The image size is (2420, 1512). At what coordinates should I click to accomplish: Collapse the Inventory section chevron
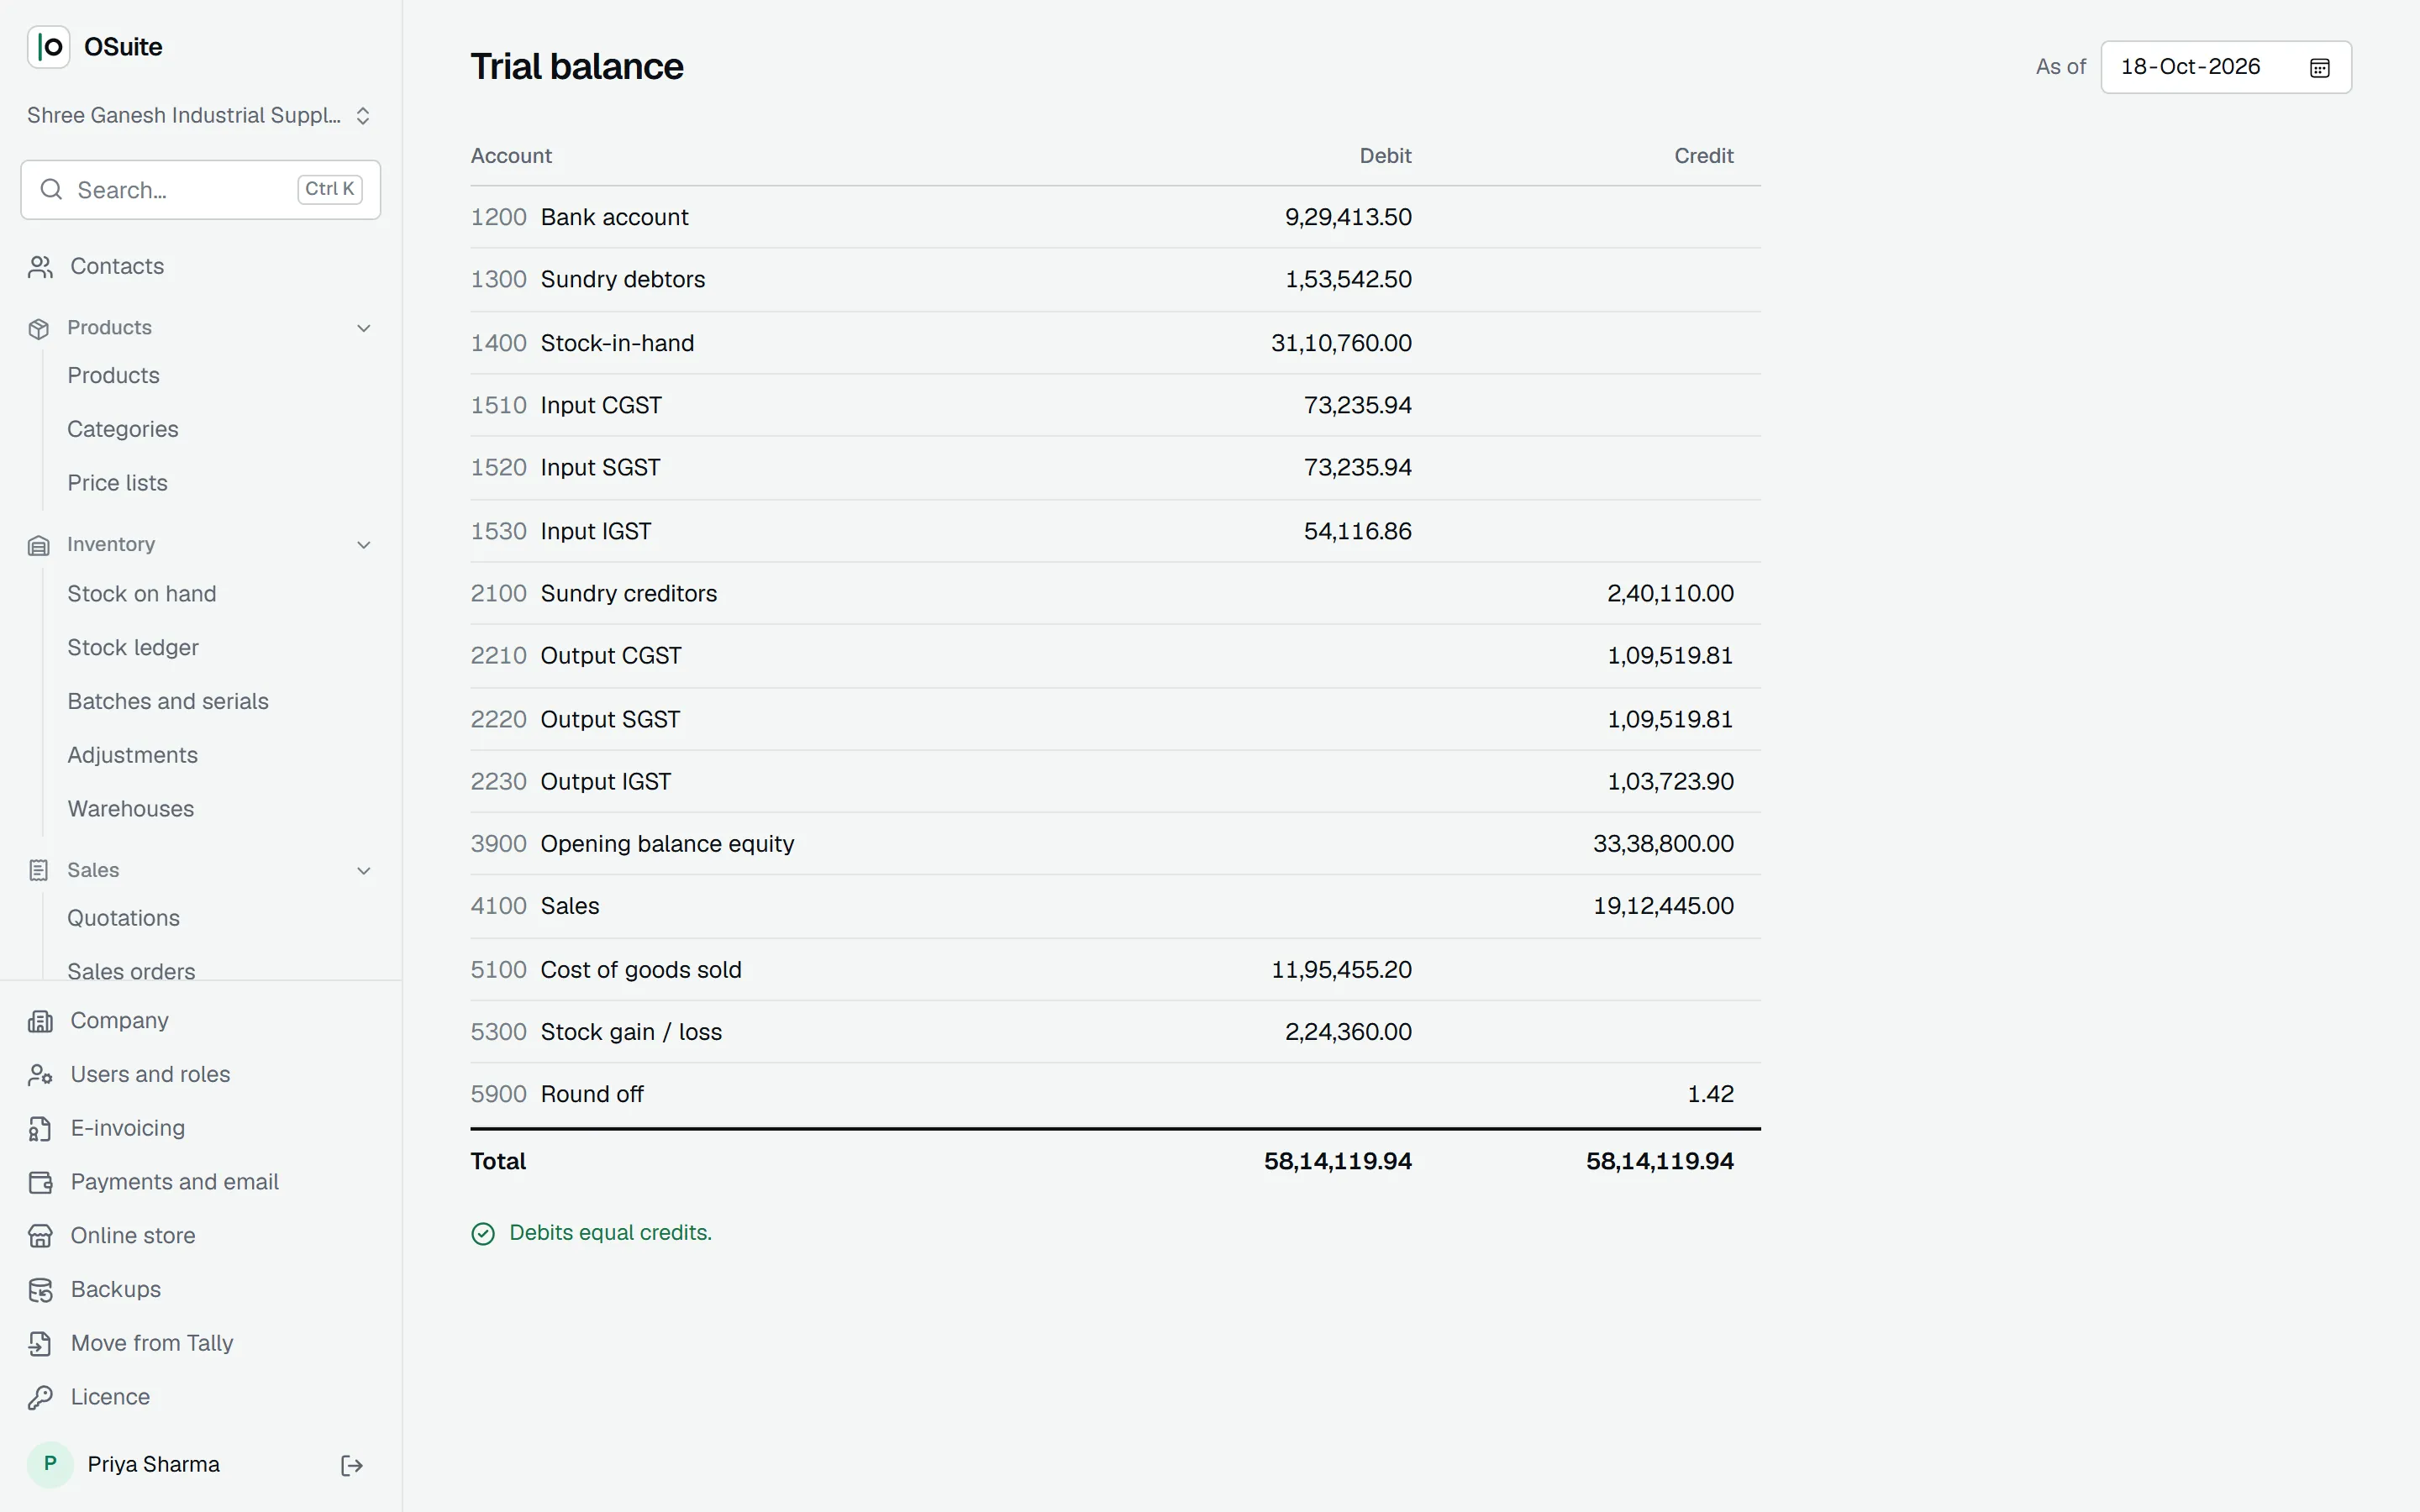point(364,545)
